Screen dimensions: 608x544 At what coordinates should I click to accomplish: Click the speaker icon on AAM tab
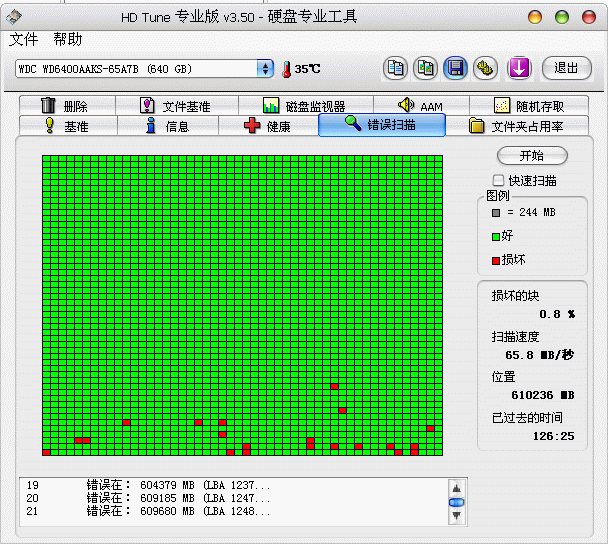click(406, 105)
